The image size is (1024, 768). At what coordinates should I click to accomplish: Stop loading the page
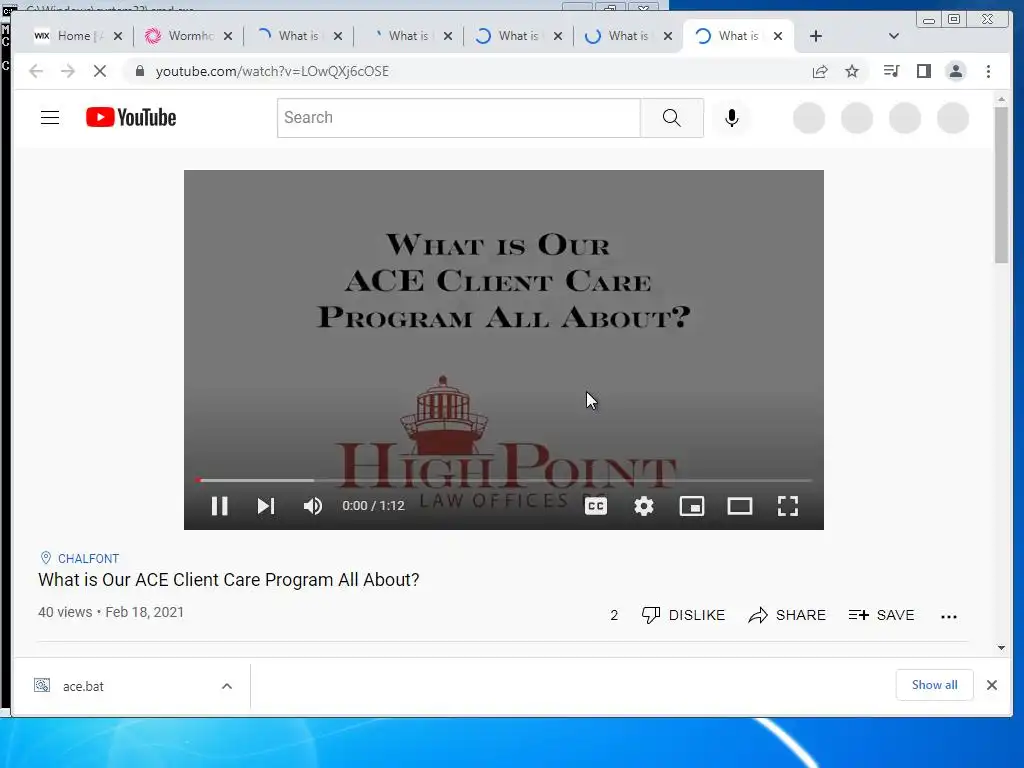coord(100,71)
